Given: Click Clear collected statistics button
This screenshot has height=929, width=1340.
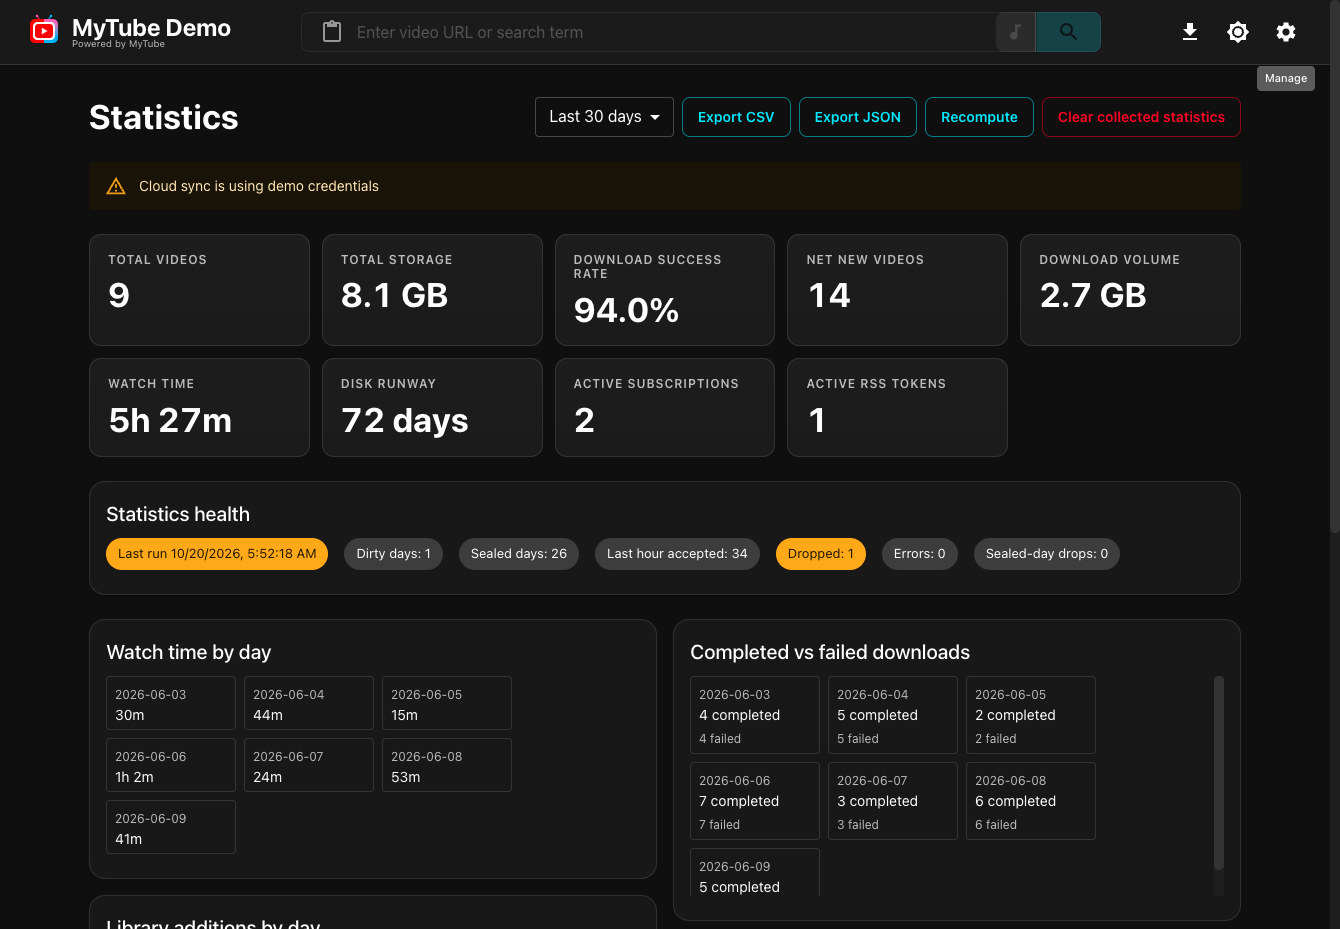Looking at the screenshot, I should tap(1141, 117).
